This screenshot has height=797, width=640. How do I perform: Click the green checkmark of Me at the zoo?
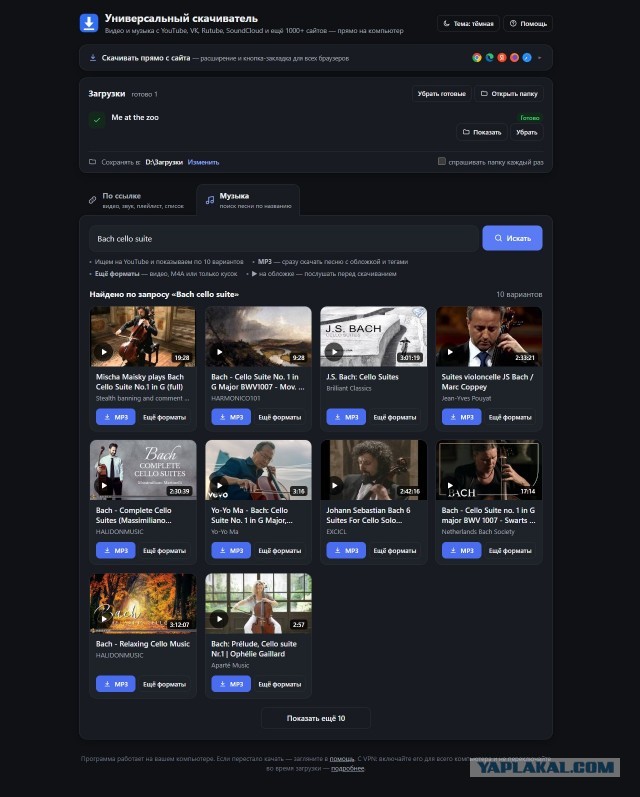(x=97, y=120)
